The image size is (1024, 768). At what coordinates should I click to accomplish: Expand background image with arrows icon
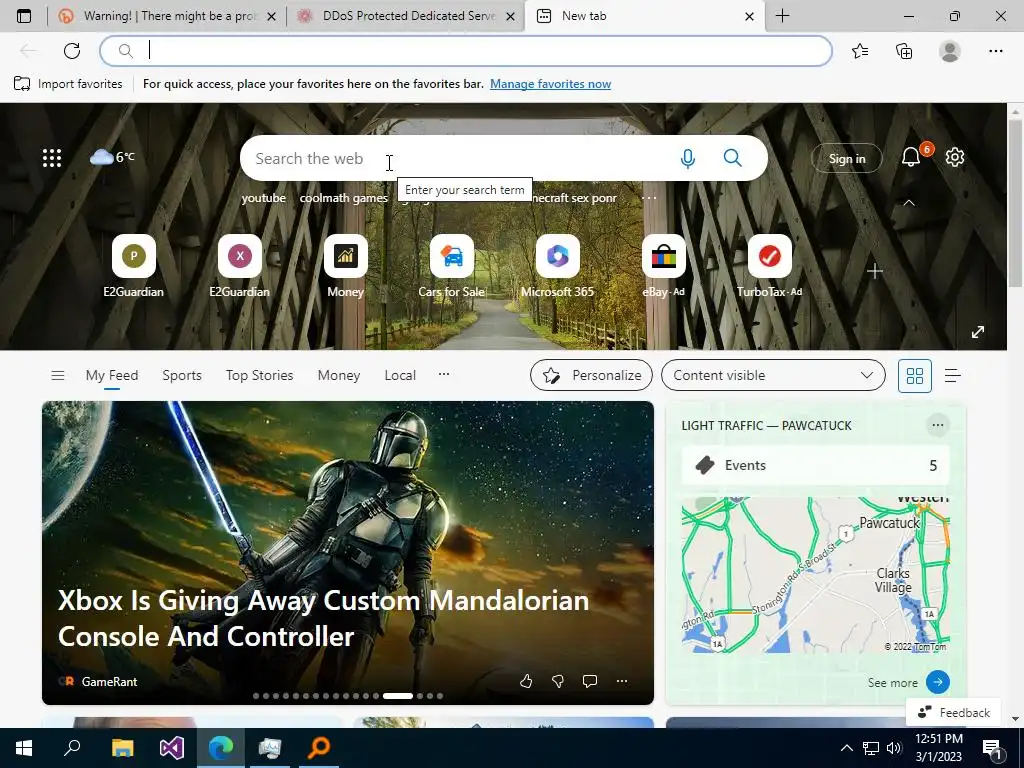click(x=978, y=332)
